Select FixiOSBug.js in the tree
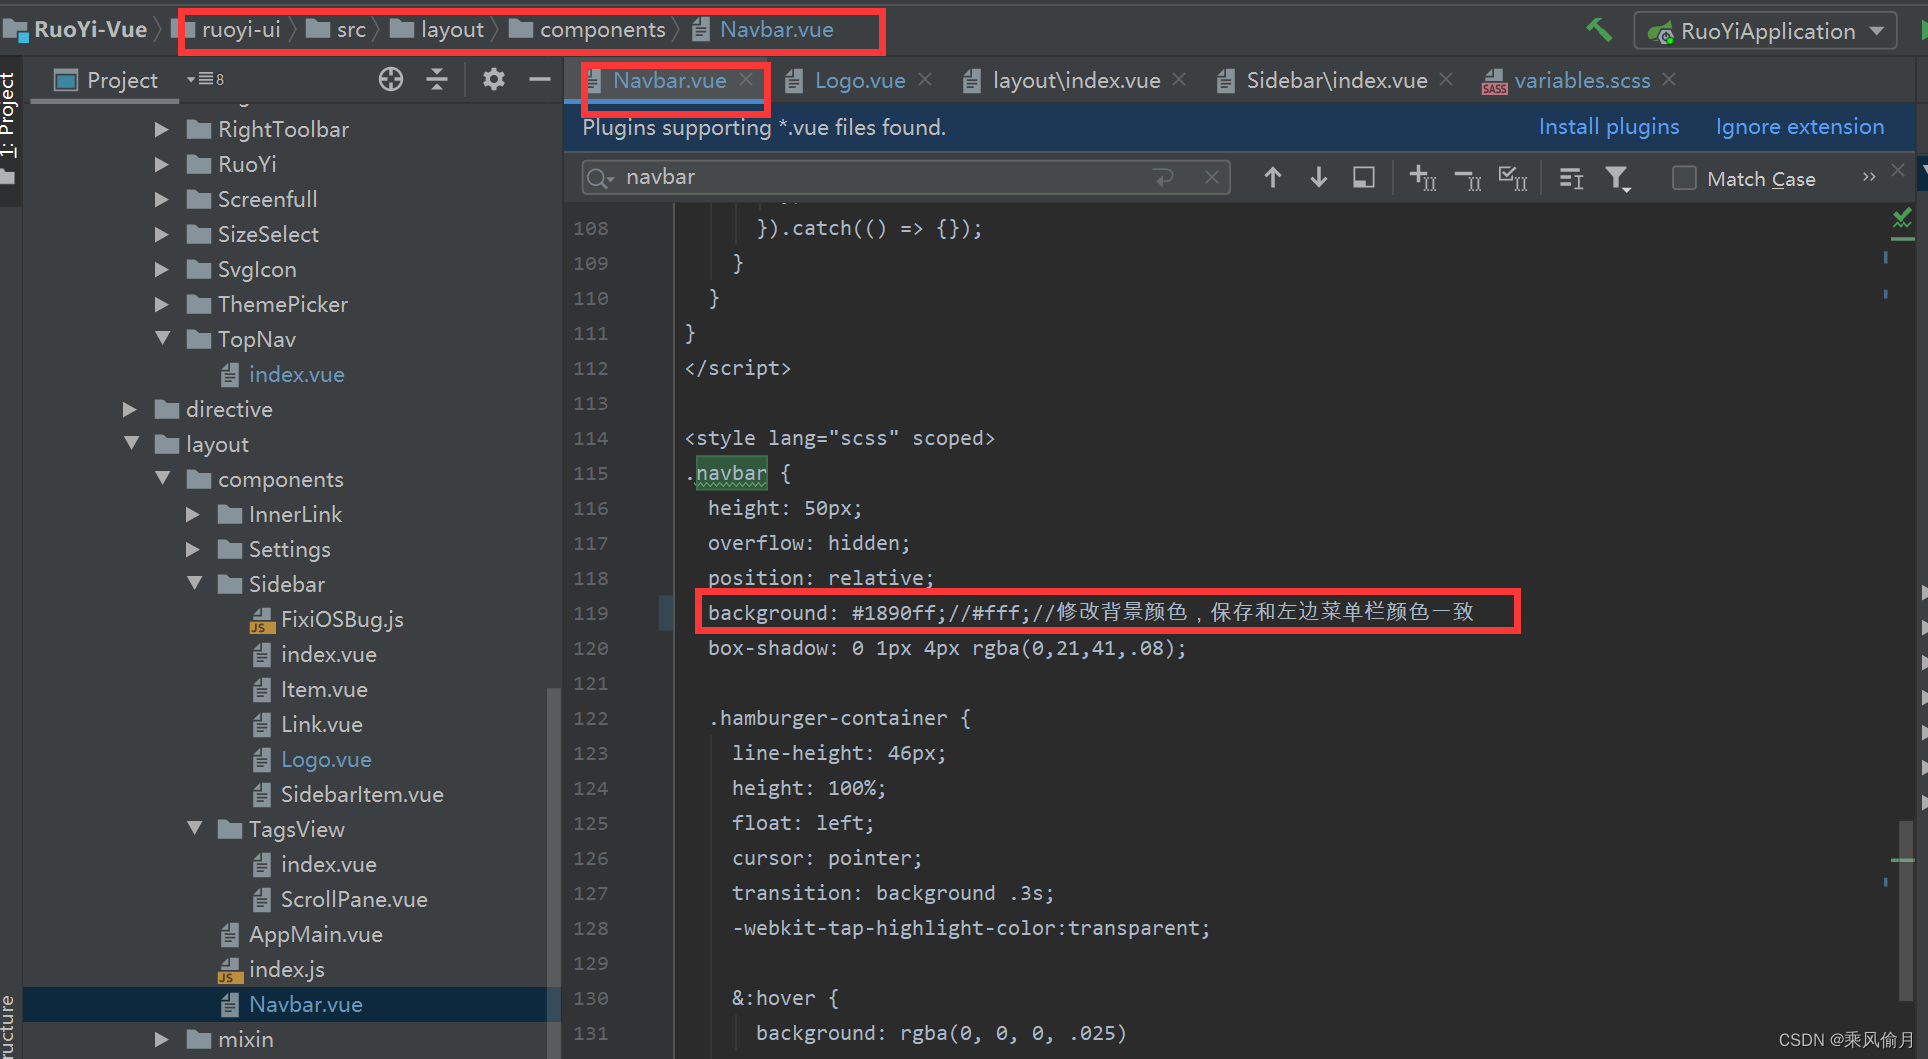The image size is (1928, 1059). coord(326,619)
